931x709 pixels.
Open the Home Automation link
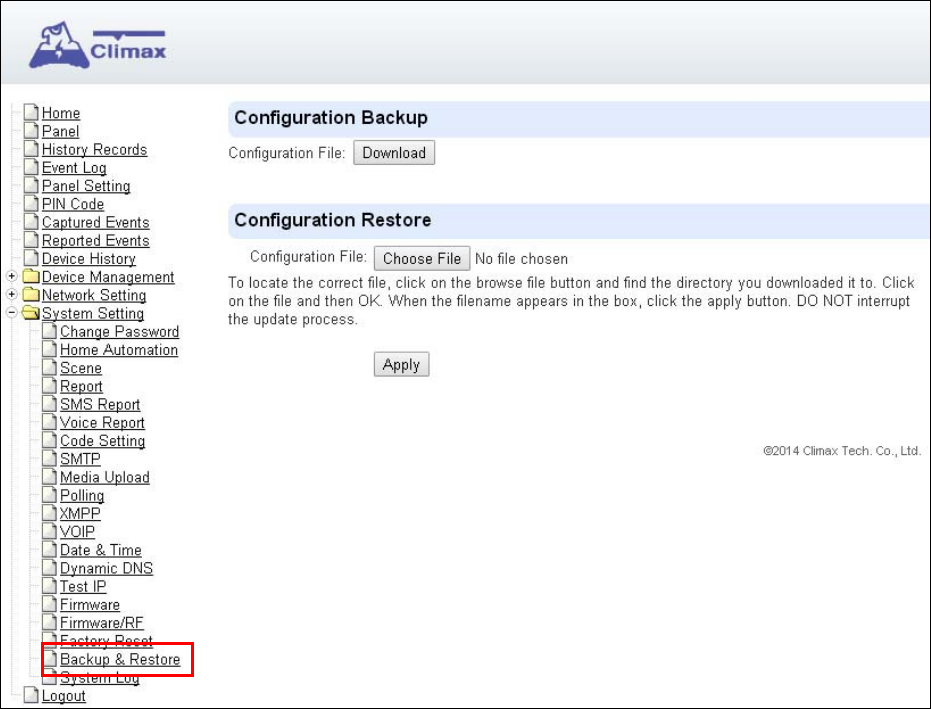click(x=119, y=350)
